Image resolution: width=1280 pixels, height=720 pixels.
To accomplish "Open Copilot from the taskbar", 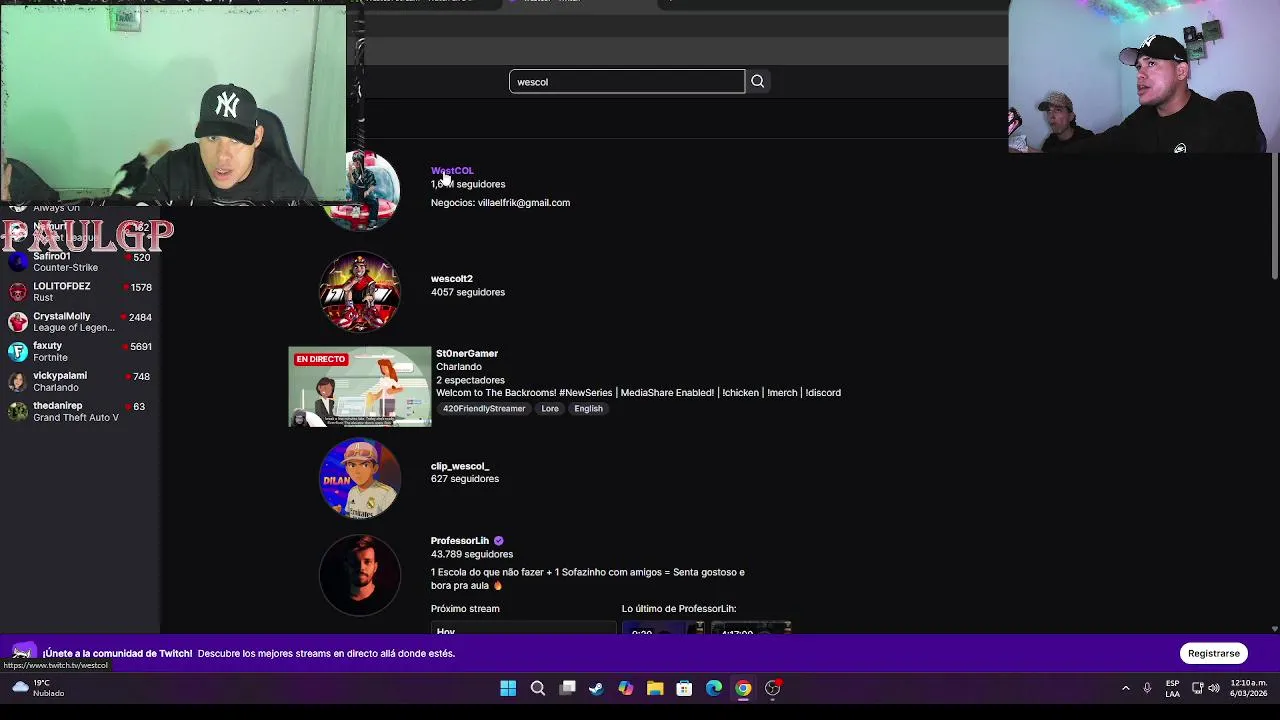I will pyautogui.click(x=626, y=688).
